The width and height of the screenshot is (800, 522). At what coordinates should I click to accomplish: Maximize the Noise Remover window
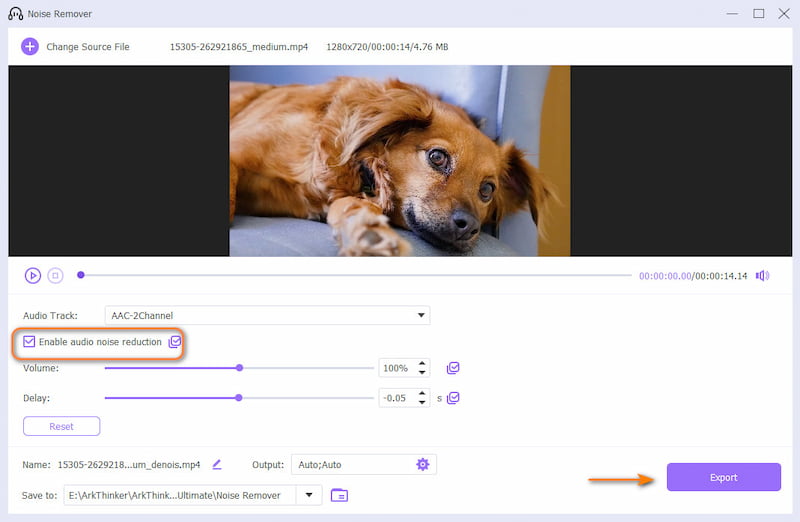coord(759,14)
